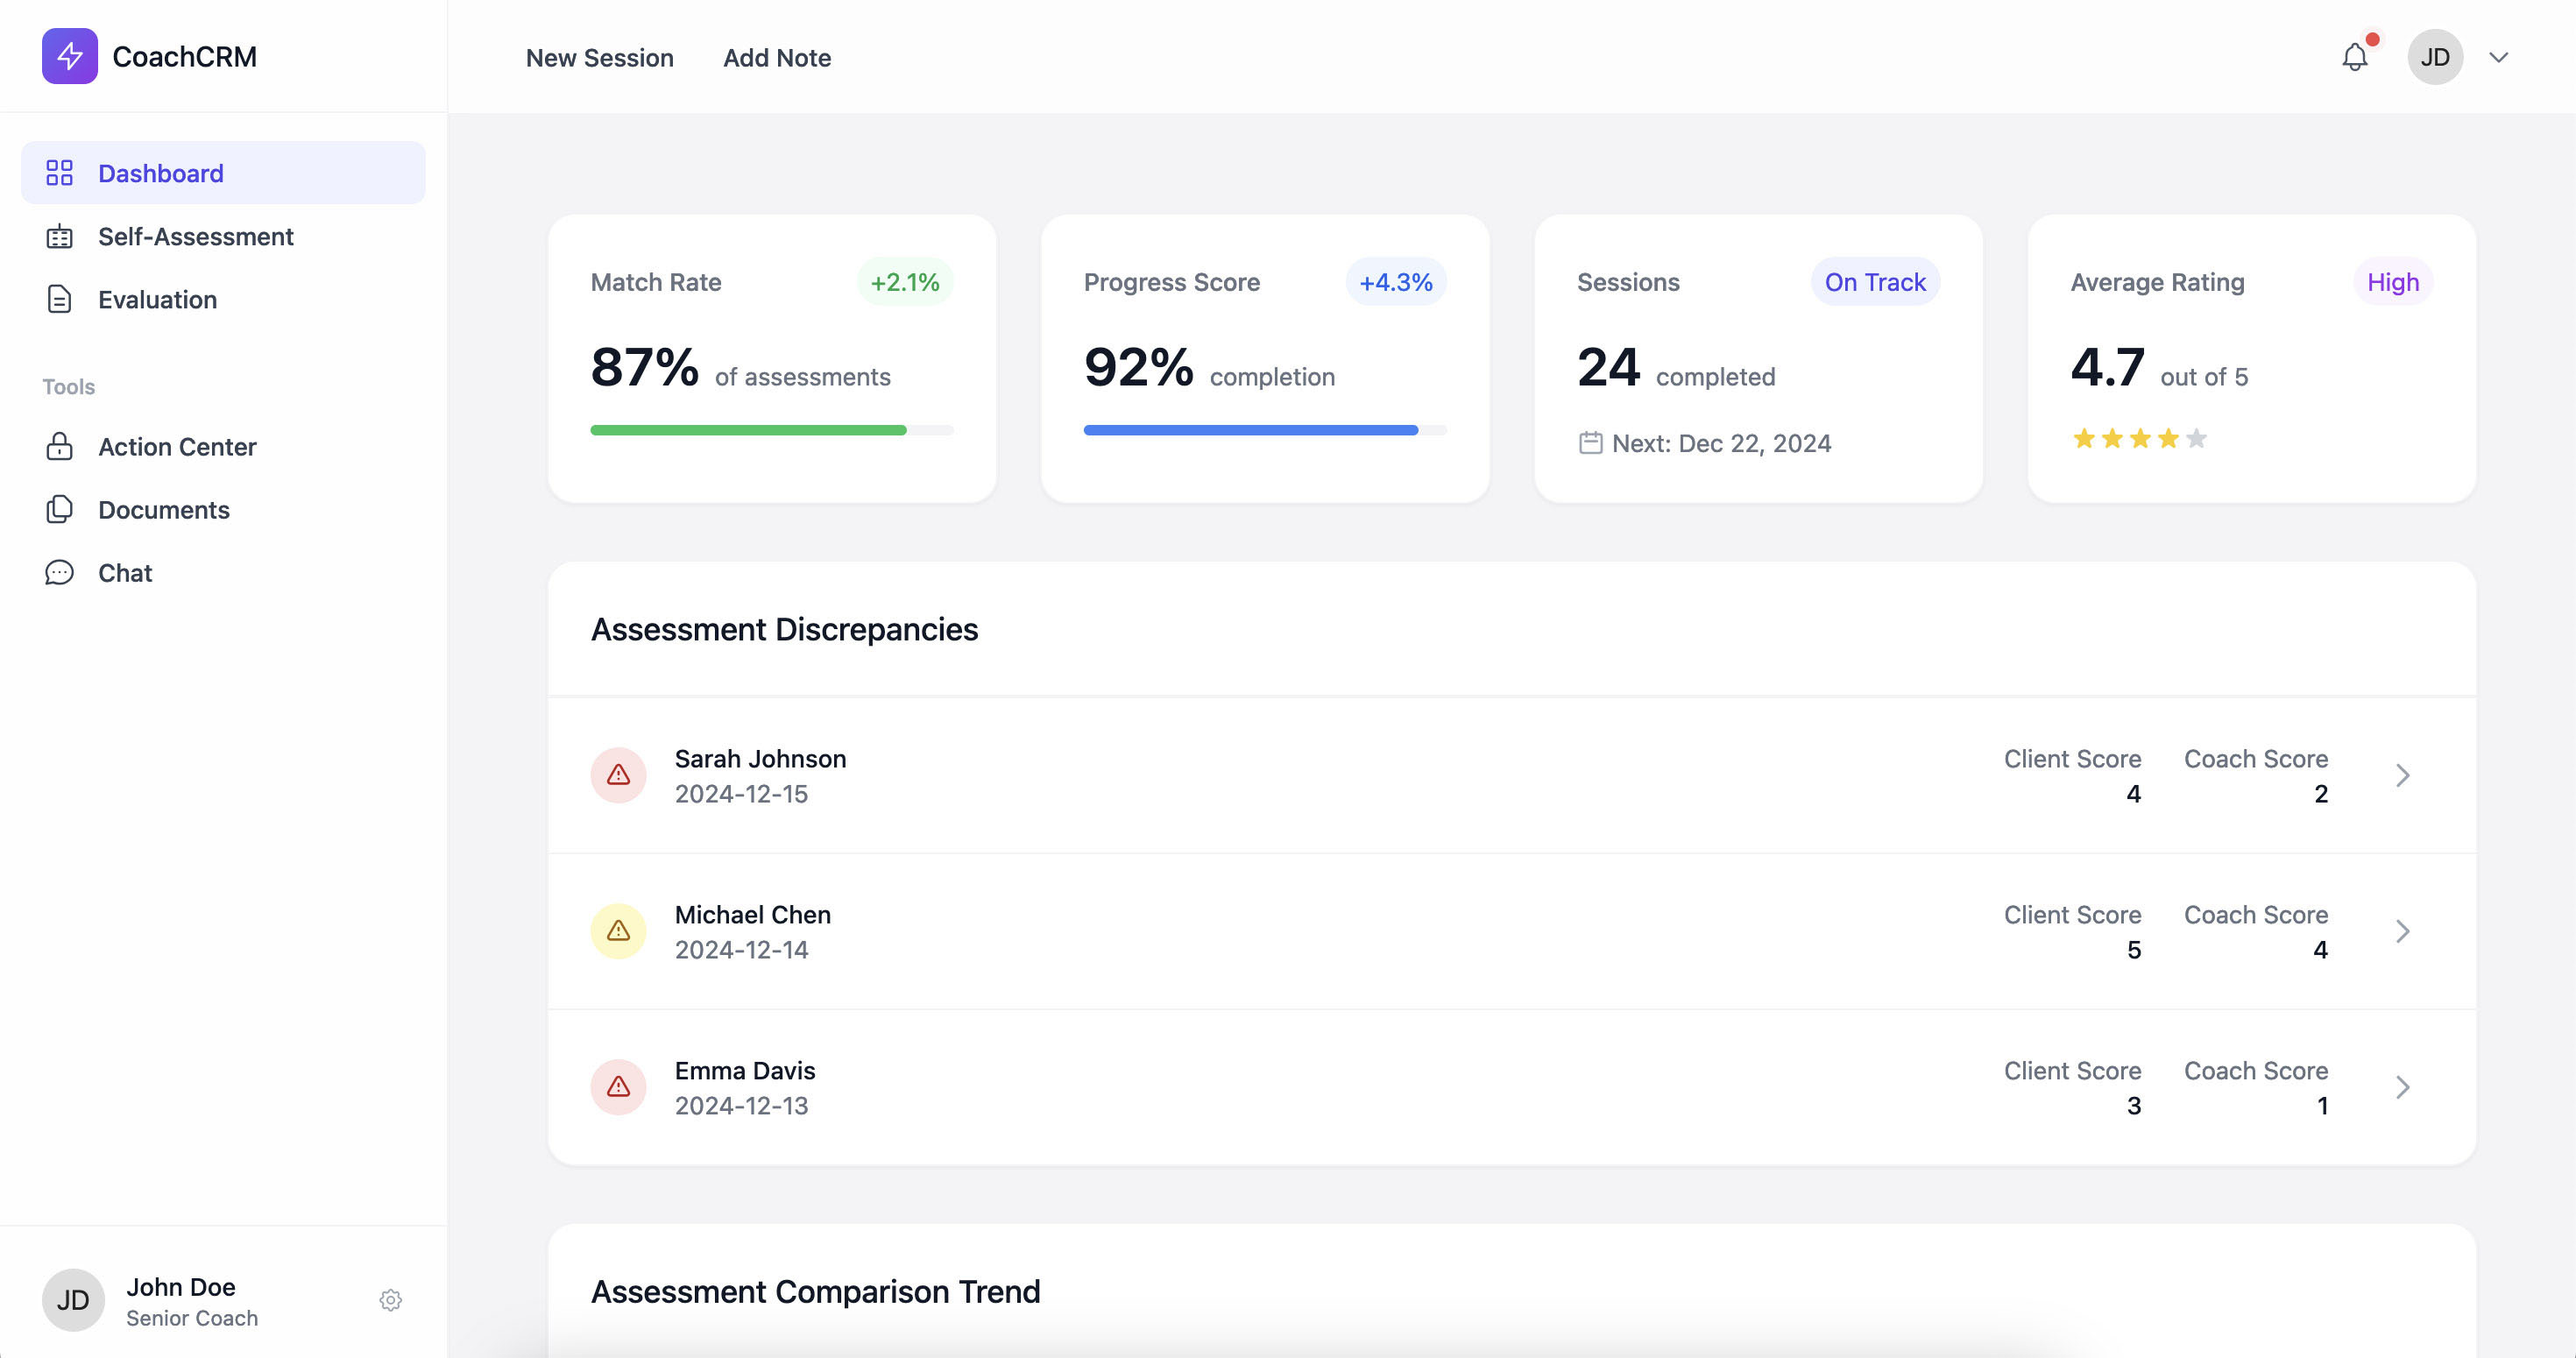Expand the JD user menu chevron

click(x=2498, y=57)
